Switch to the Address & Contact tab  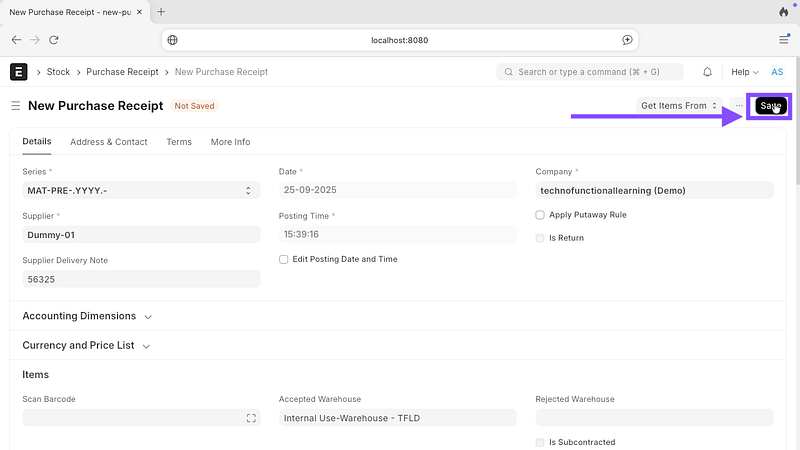click(x=108, y=142)
